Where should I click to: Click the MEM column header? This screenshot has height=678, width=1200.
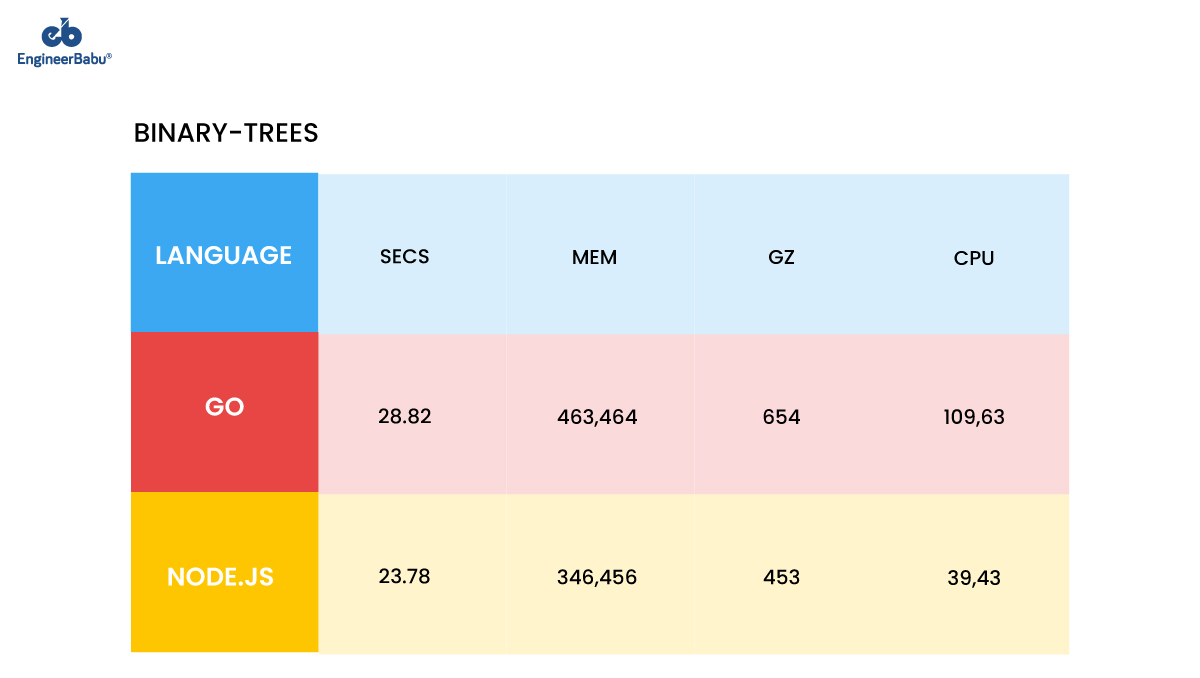coord(595,257)
